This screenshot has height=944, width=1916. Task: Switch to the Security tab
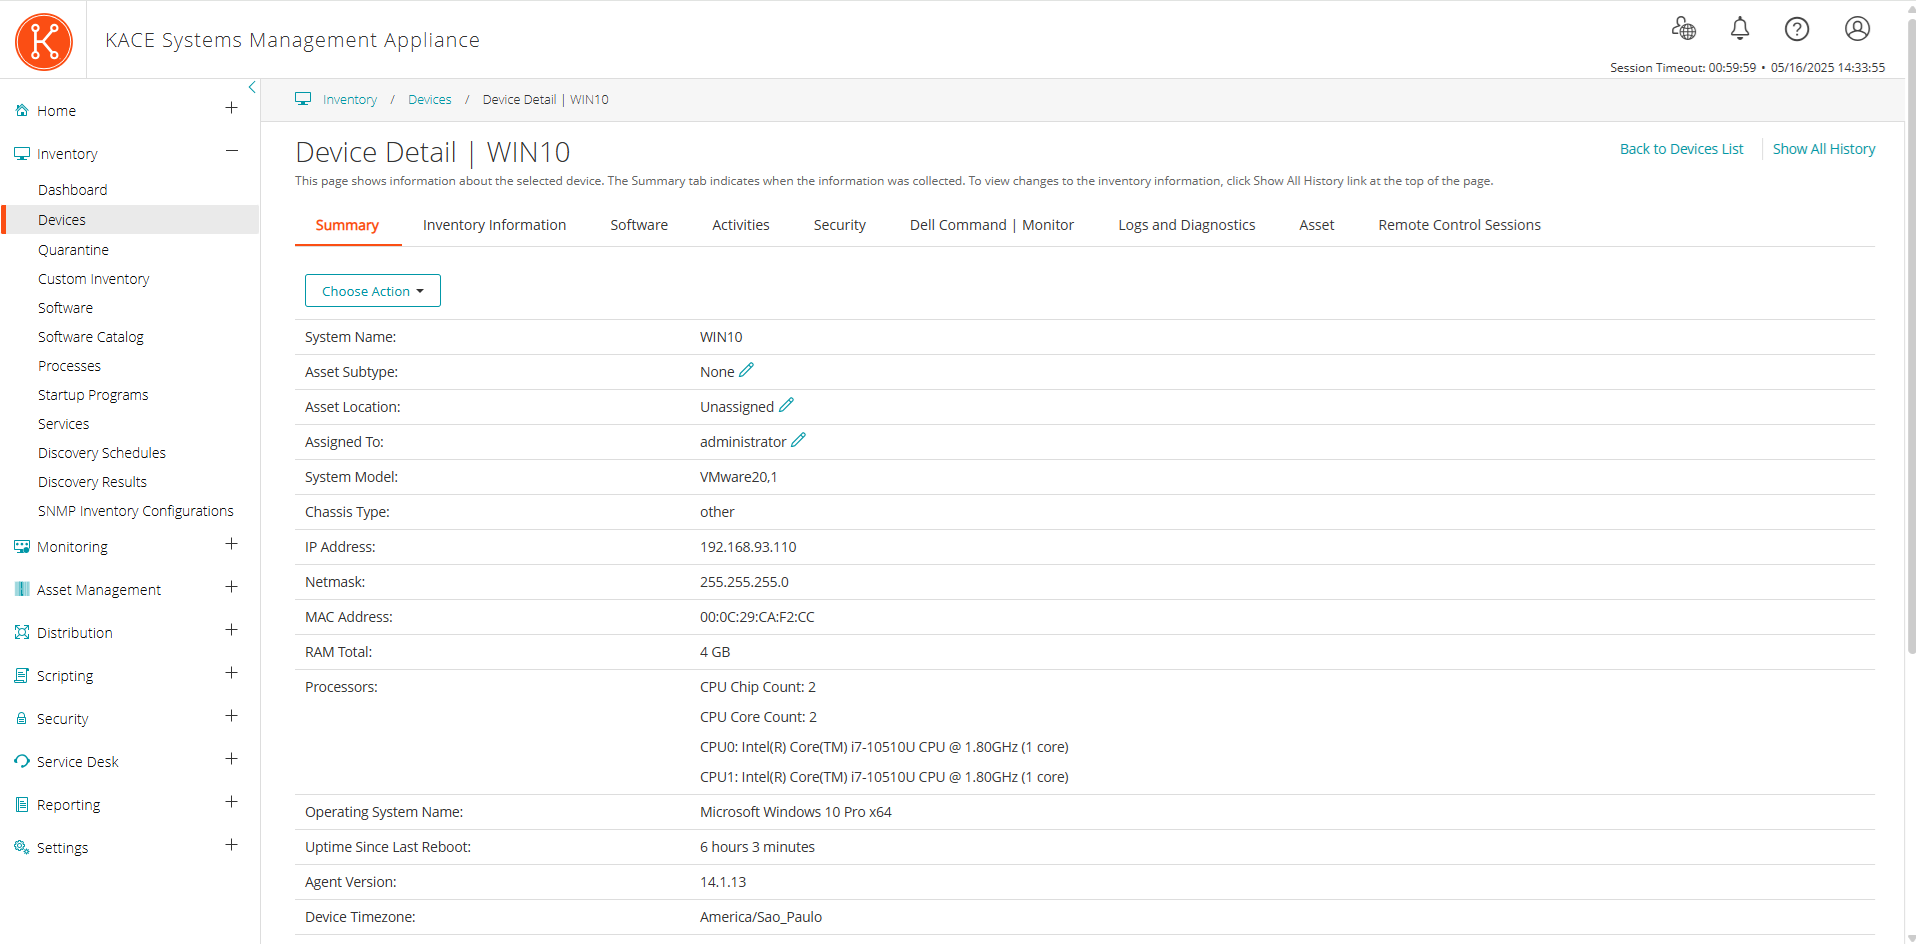(840, 225)
